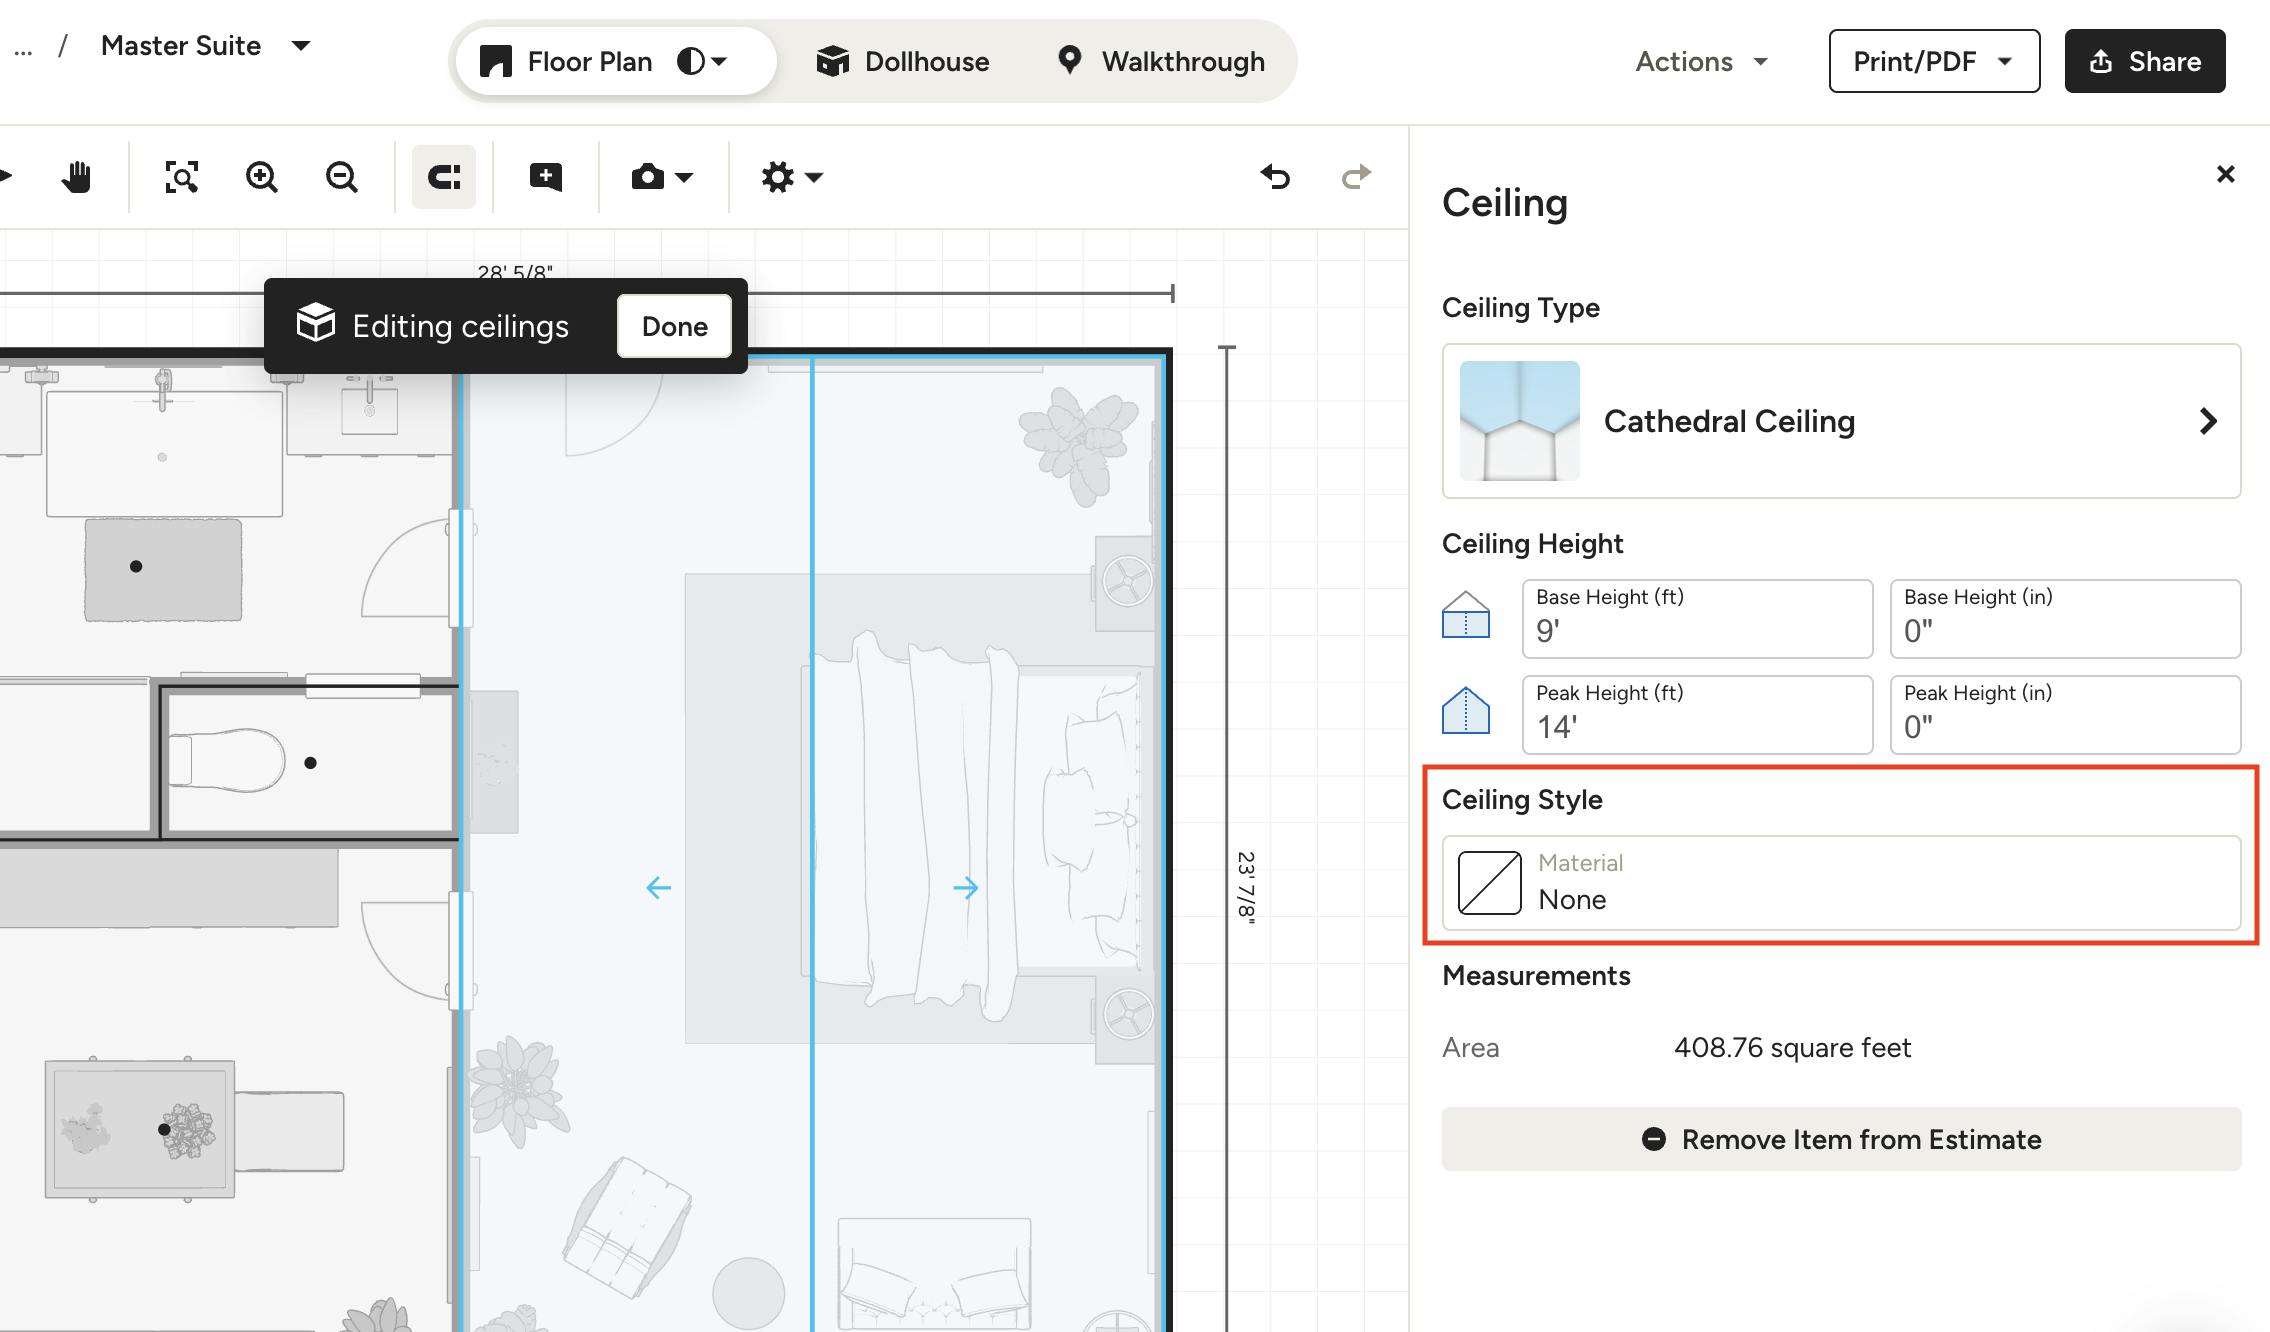Image resolution: width=2270 pixels, height=1332 pixels.
Task: Open the camera snapshot dropdown
Action: click(662, 177)
